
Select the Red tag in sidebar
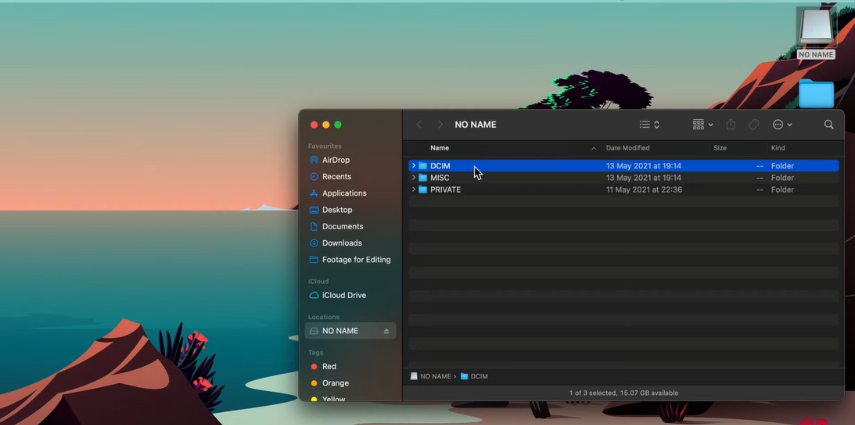click(329, 367)
